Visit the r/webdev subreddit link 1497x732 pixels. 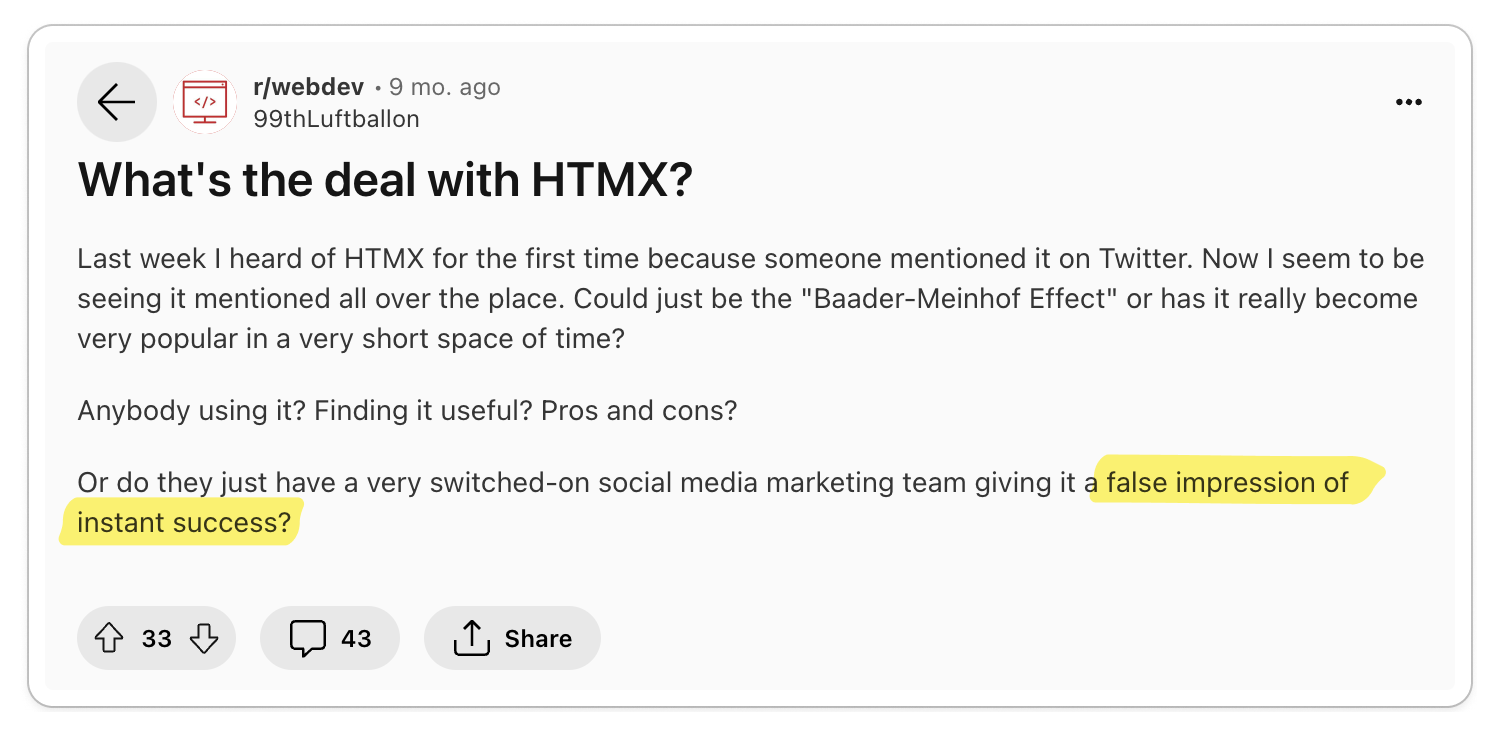pyautogui.click(x=308, y=87)
